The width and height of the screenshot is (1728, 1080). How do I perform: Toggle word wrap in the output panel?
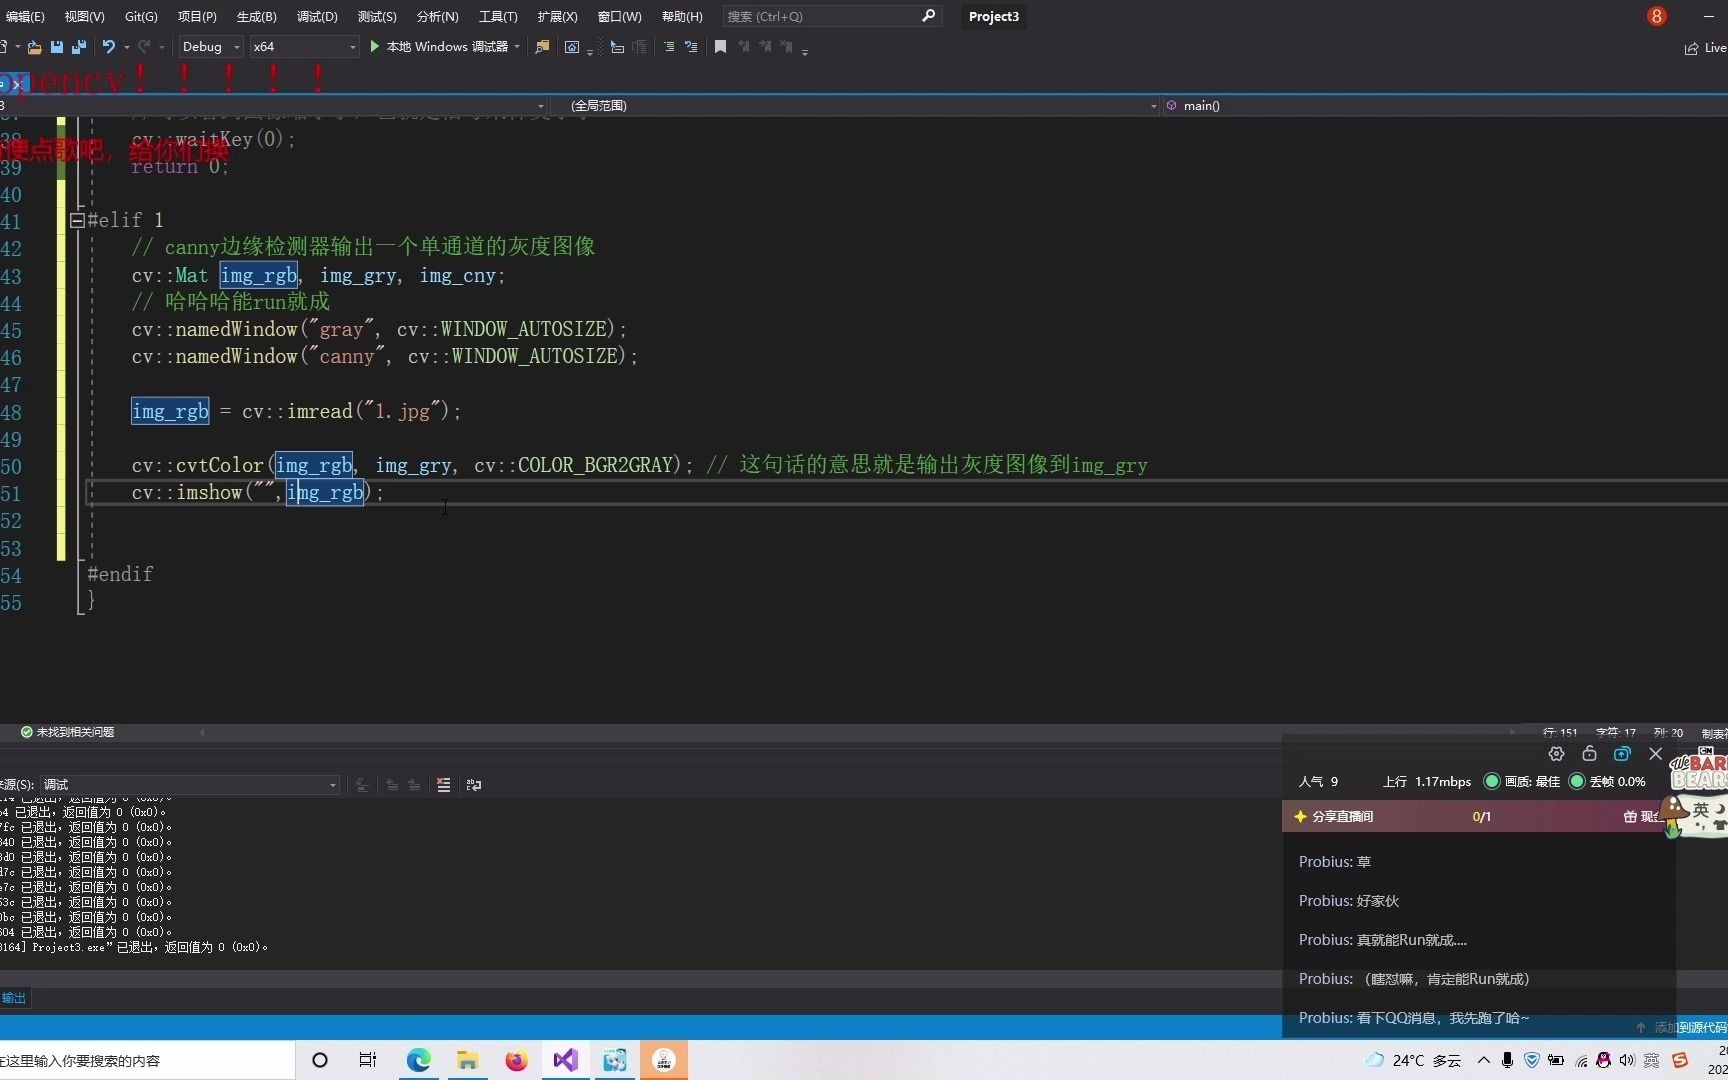tap(474, 785)
